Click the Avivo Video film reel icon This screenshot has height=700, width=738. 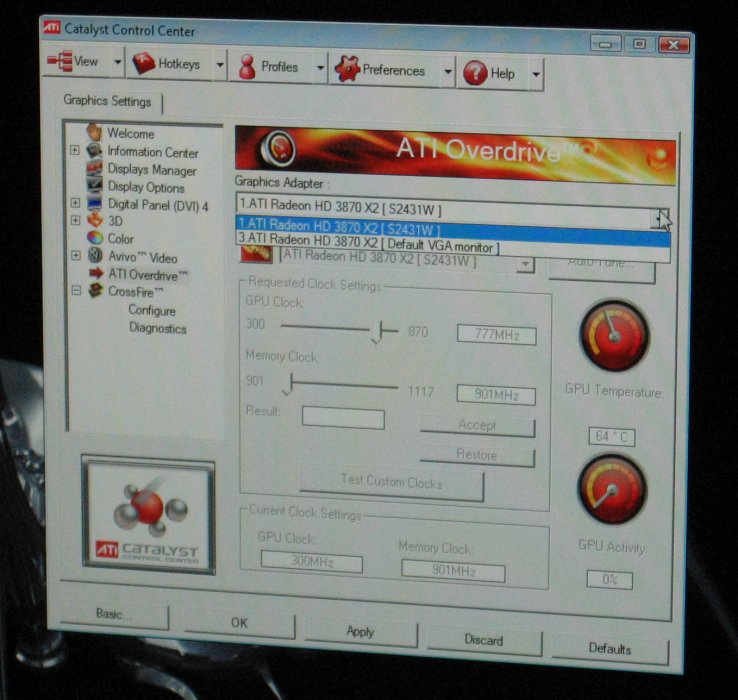[x=95, y=256]
